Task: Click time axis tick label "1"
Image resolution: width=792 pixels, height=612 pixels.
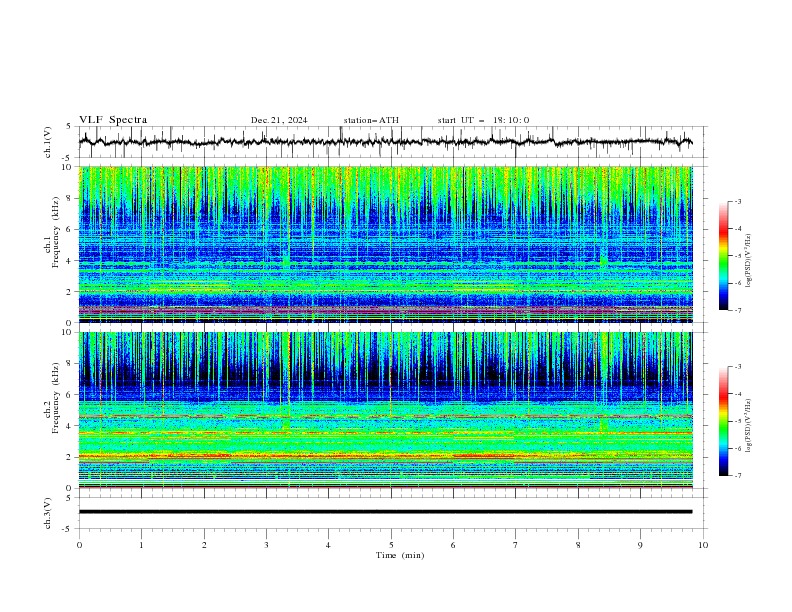Action: [141, 545]
